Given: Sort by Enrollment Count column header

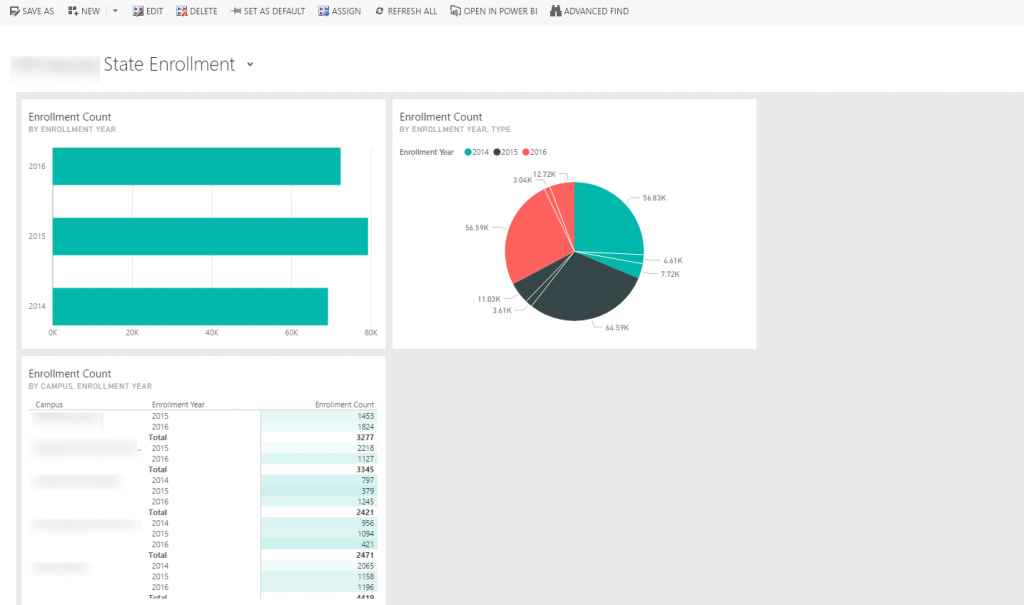Looking at the screenshot, I should [x=345, y=405].
